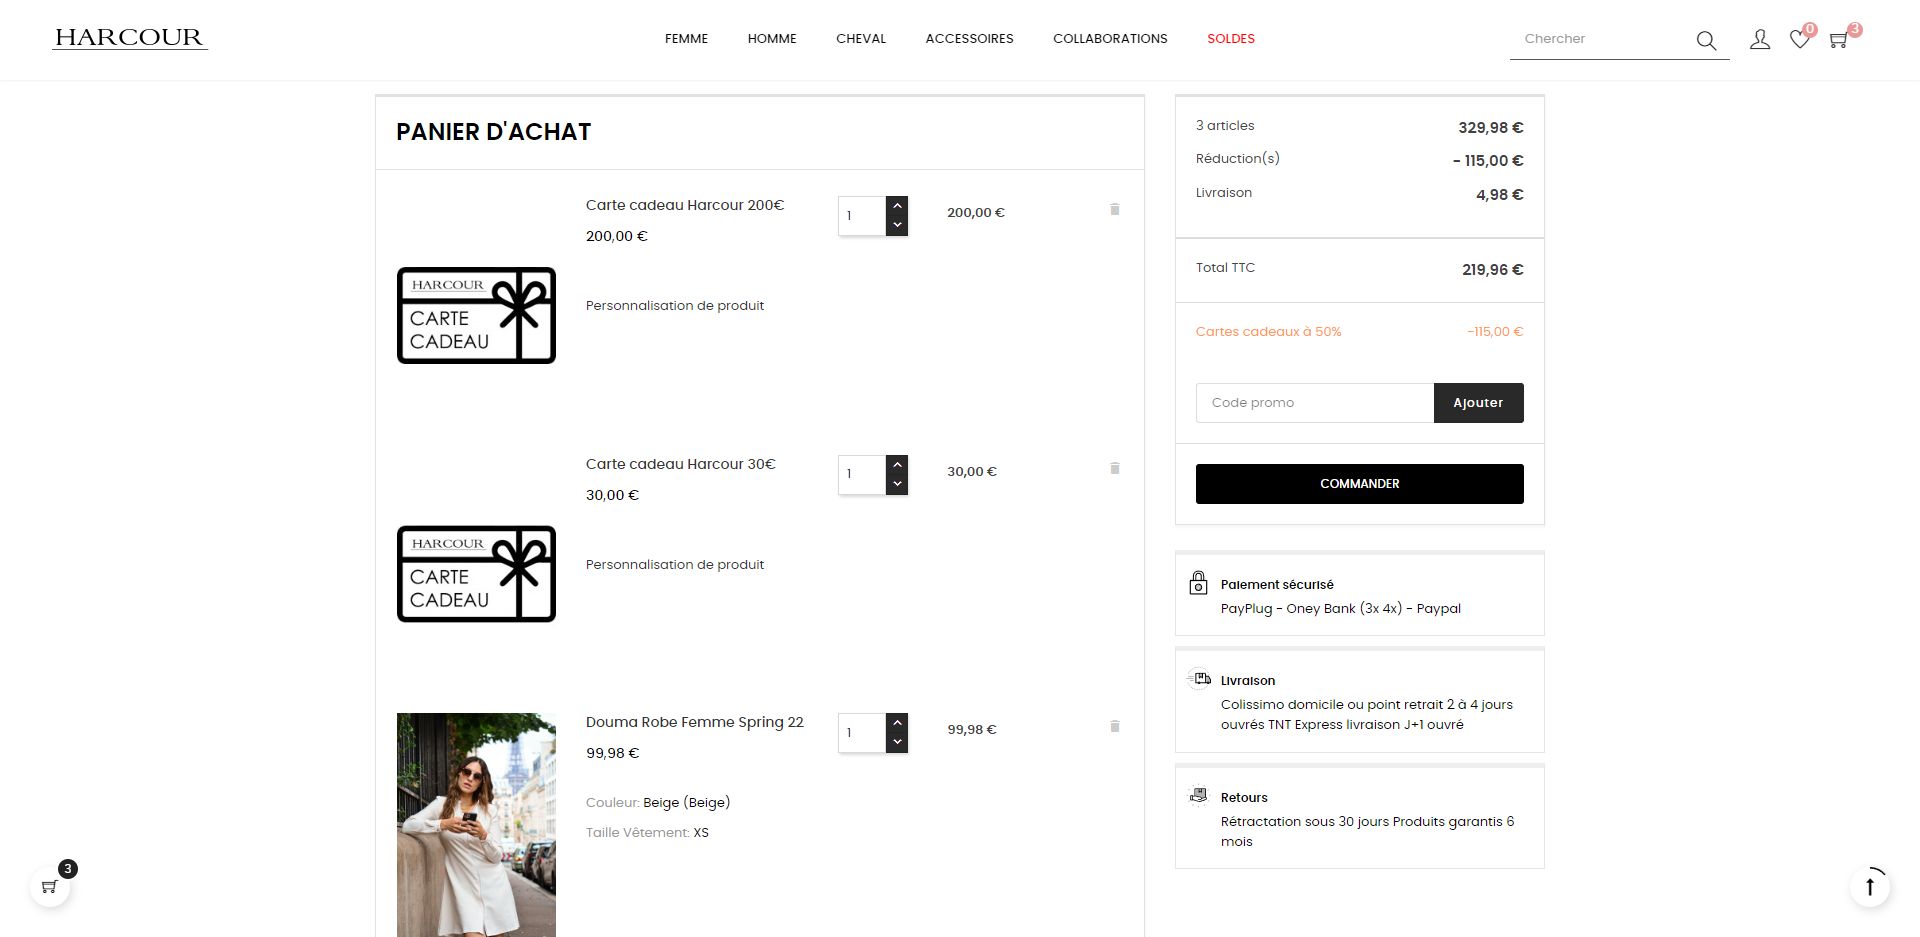
Task: Open the FEMME menu
Action: [686, 39]
